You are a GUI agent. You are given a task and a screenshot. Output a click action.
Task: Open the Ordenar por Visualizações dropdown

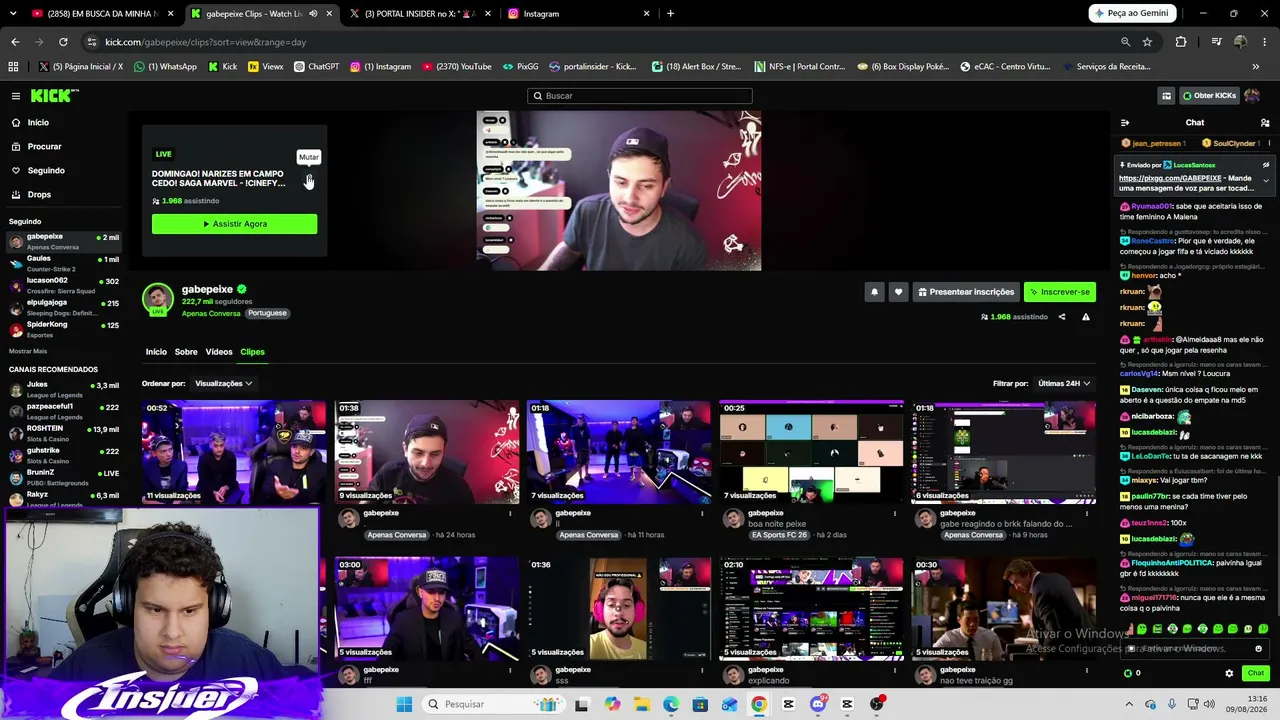tap(223, 383)
